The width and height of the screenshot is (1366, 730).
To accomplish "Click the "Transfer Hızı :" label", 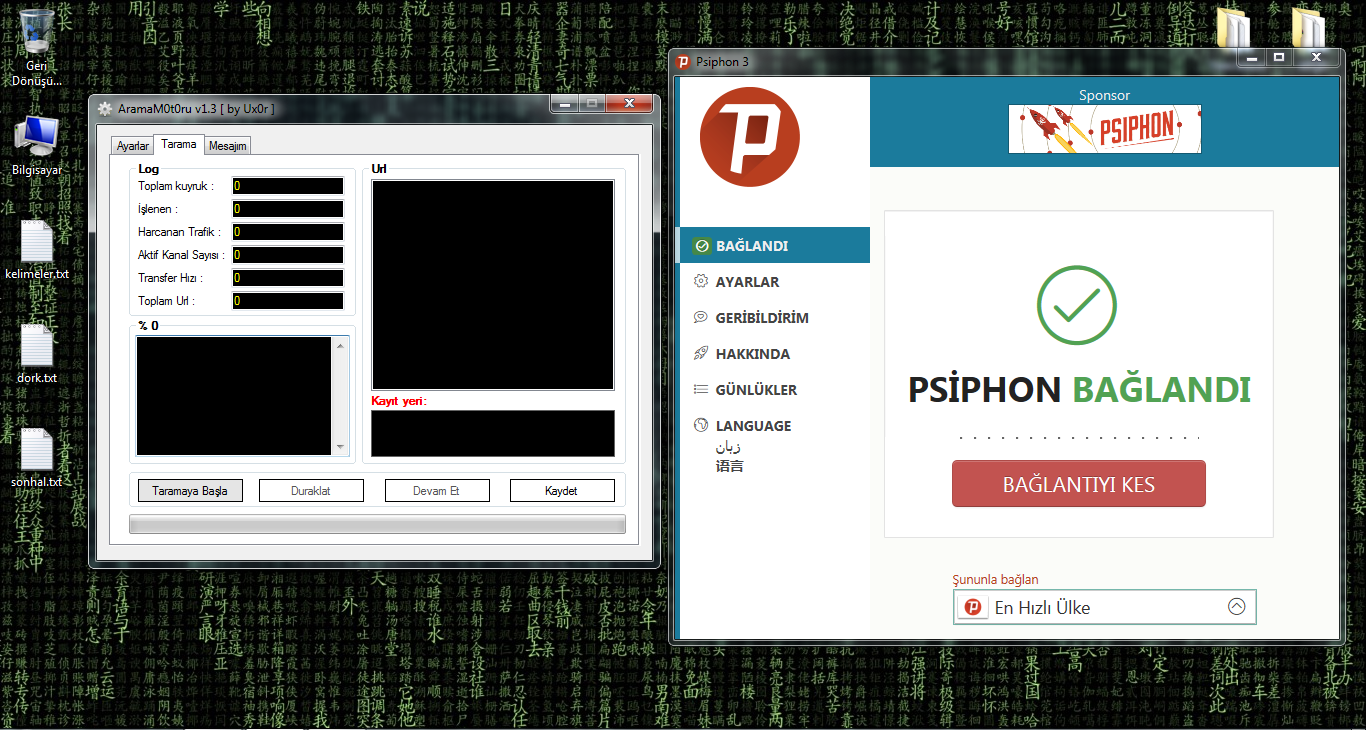I will 171,278.
